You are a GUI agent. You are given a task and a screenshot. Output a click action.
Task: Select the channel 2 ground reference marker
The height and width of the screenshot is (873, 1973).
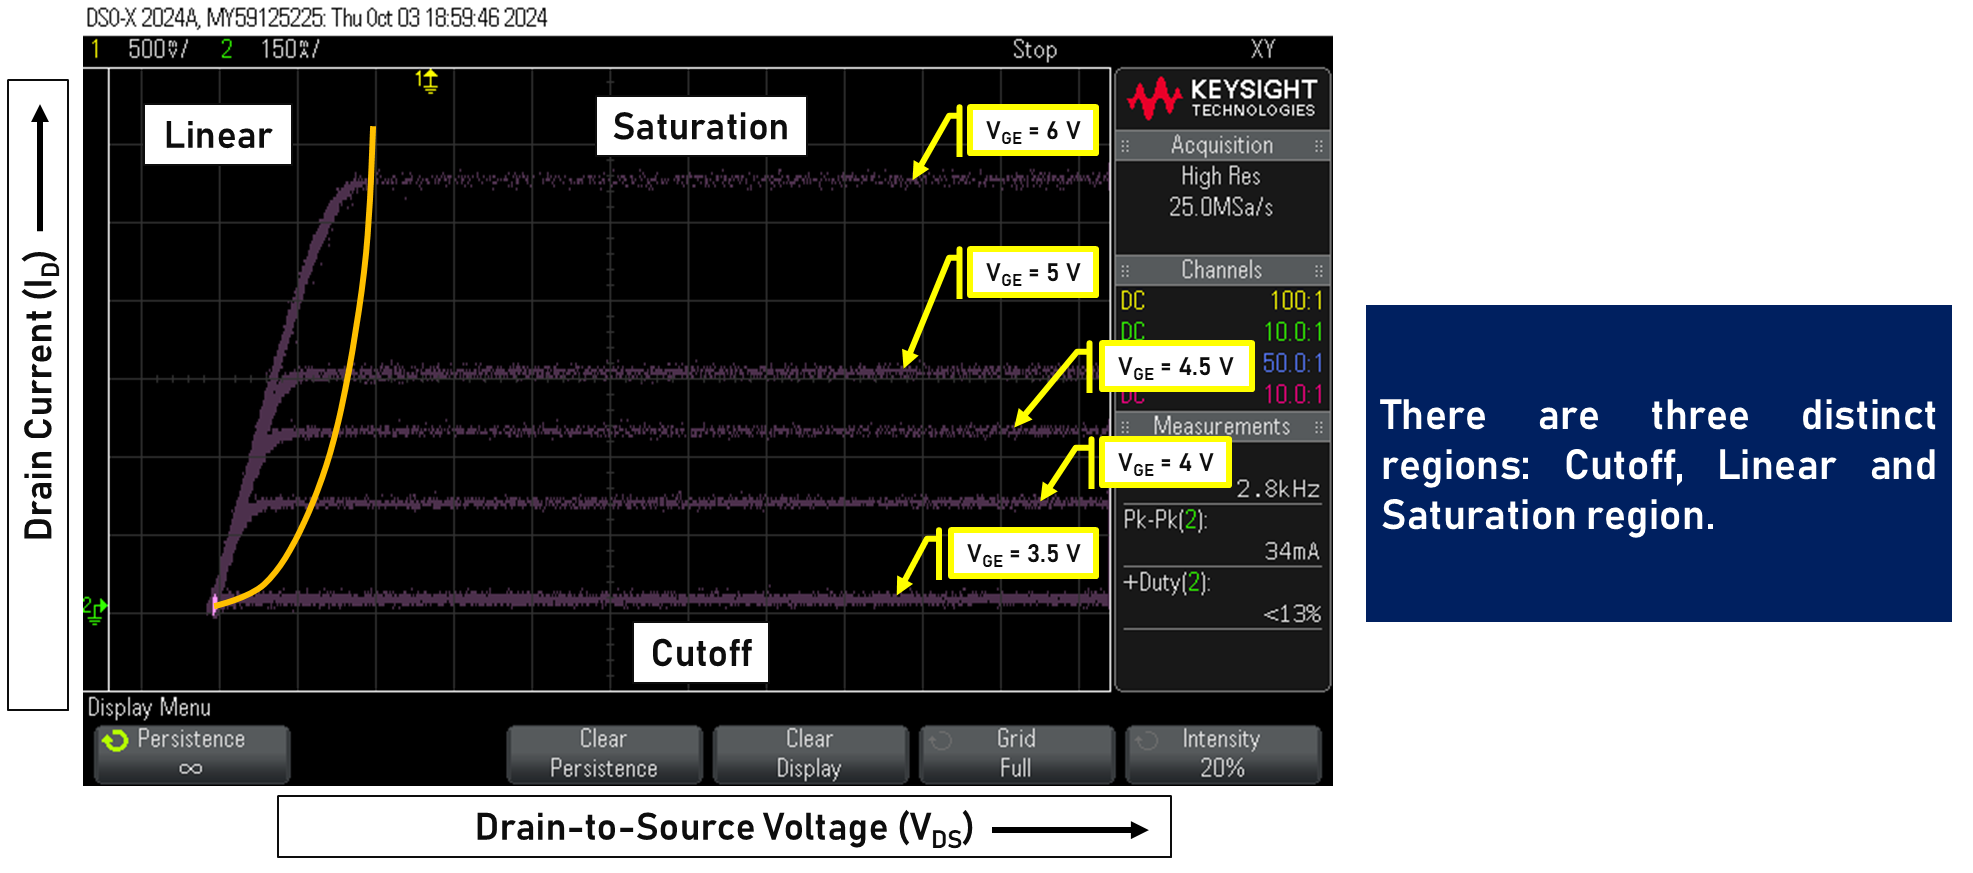click(x=94, y=609)
